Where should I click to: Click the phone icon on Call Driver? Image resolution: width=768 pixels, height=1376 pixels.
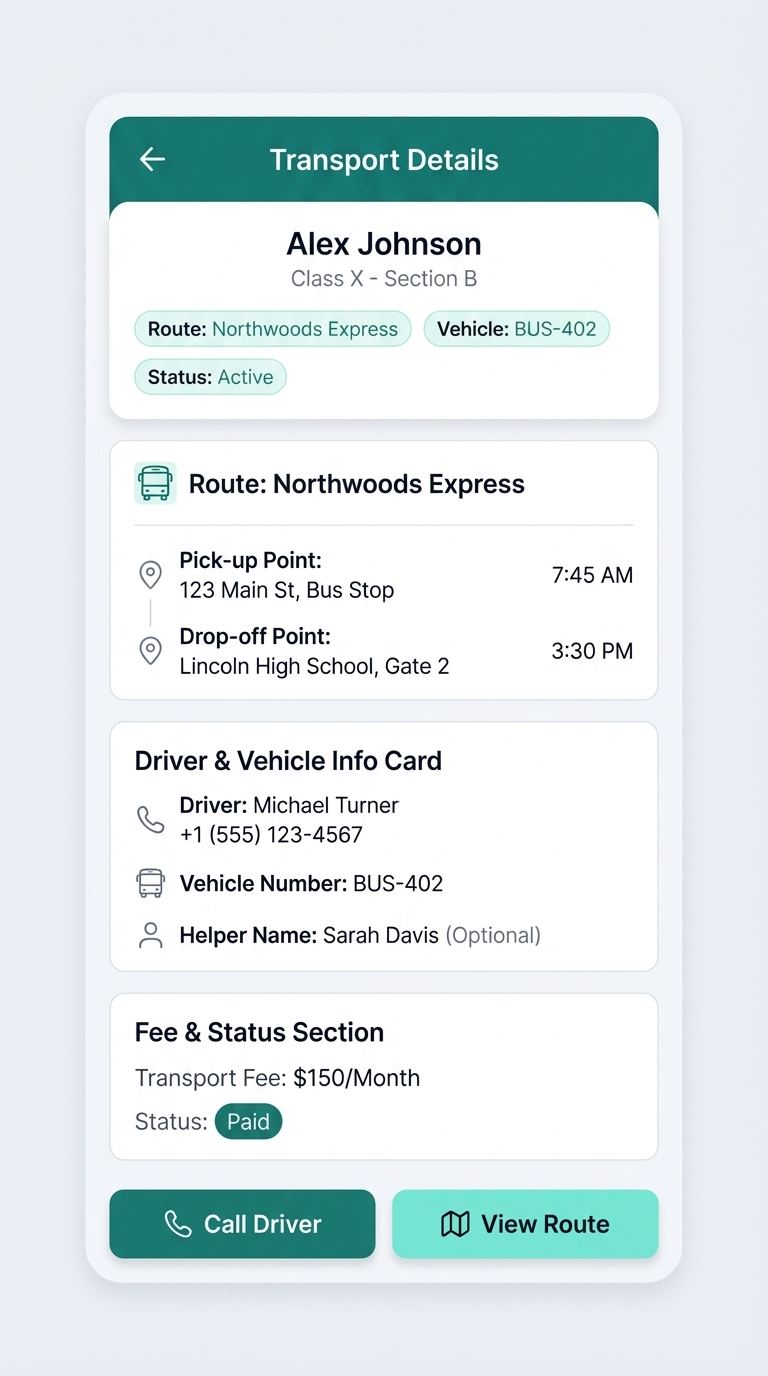tap(178, 1224)
